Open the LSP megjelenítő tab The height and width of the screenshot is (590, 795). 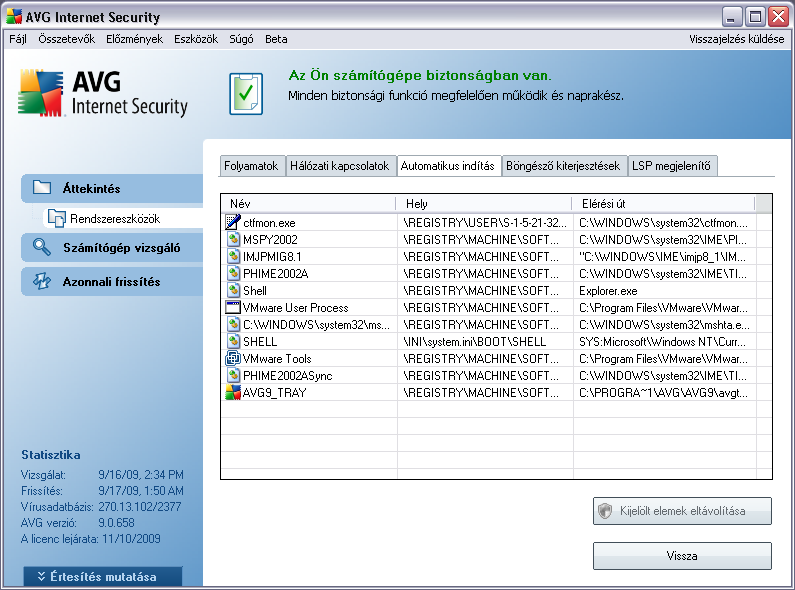point(671,166)
